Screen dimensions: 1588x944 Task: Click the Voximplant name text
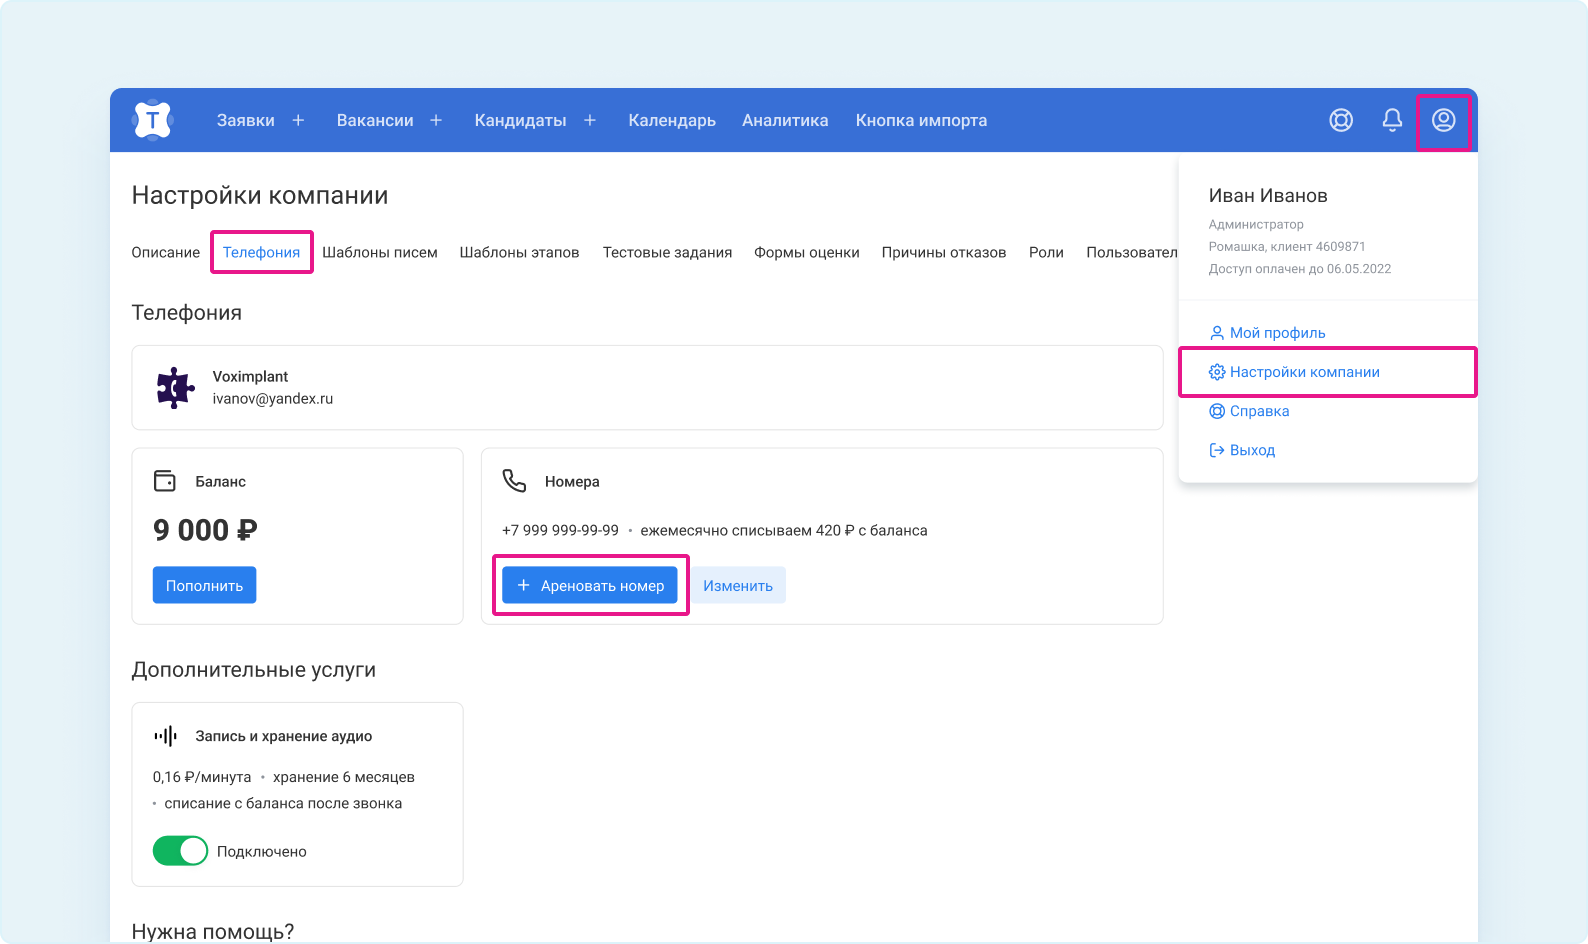tap(250, 376)
